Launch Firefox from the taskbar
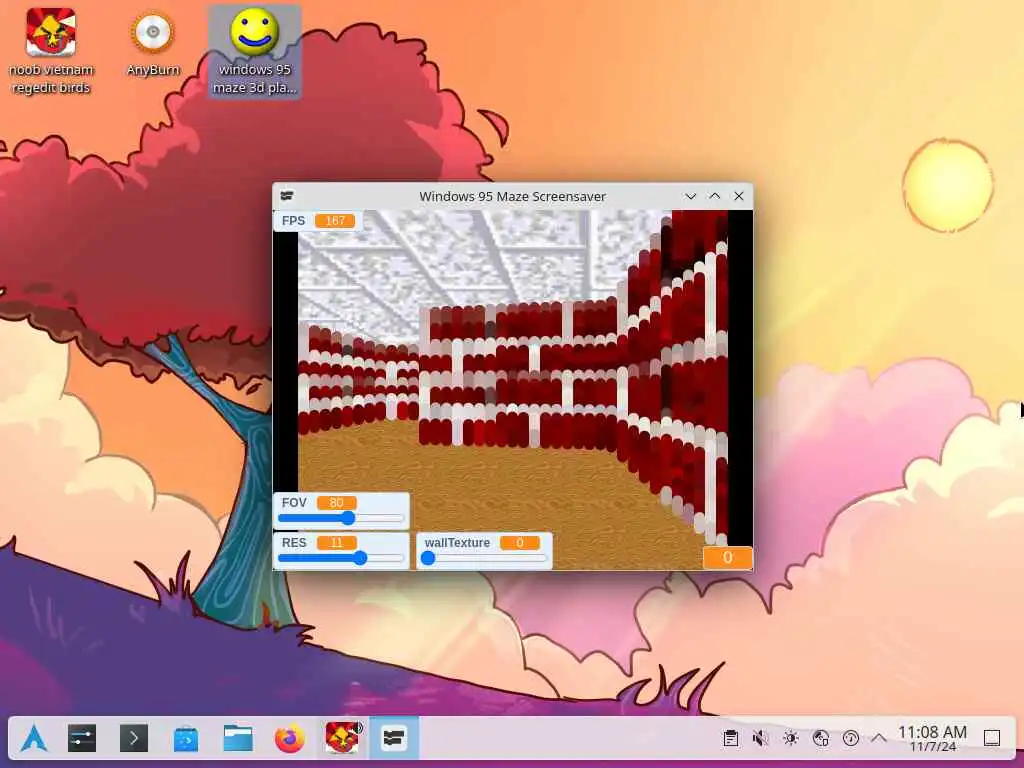Image resolution: width=1024 pixels, height=768 pixels. (x=289, y=739)
